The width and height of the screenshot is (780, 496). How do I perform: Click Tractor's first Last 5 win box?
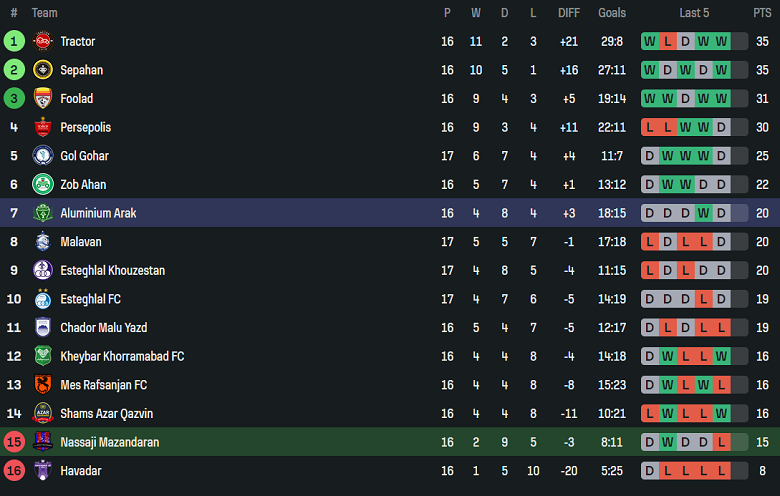coord(650,41)
